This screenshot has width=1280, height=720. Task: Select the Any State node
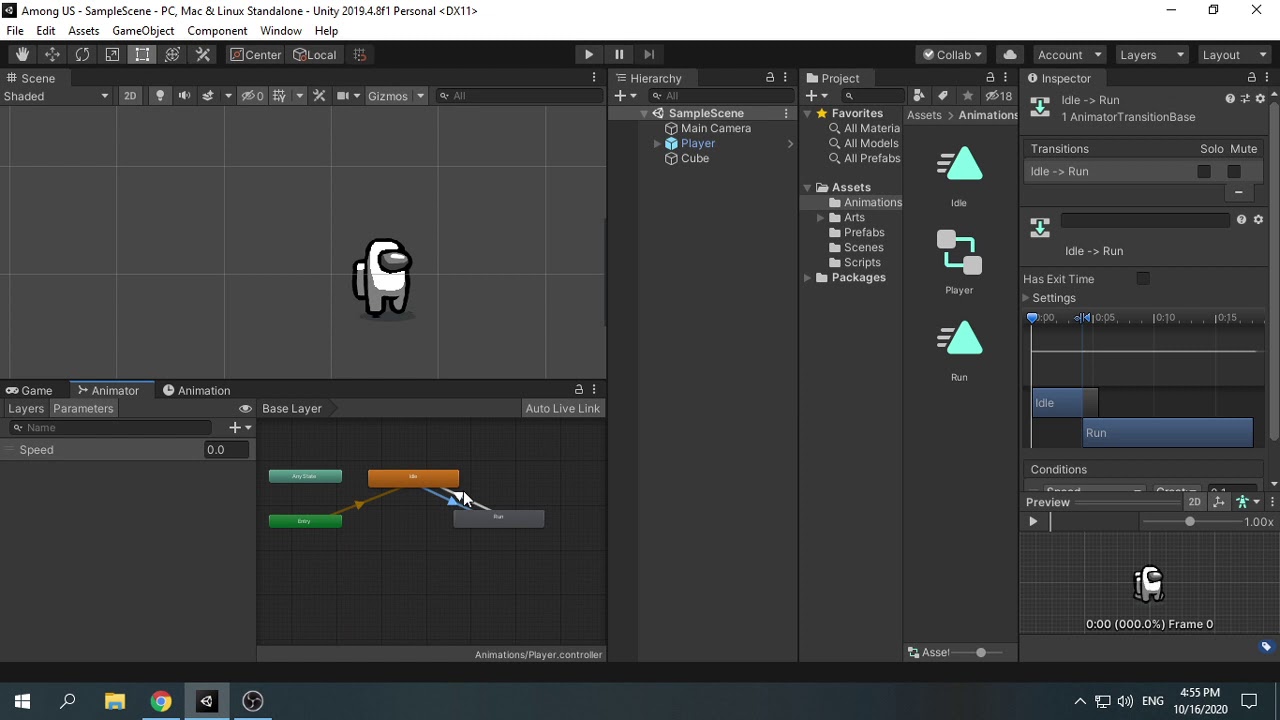305,477
